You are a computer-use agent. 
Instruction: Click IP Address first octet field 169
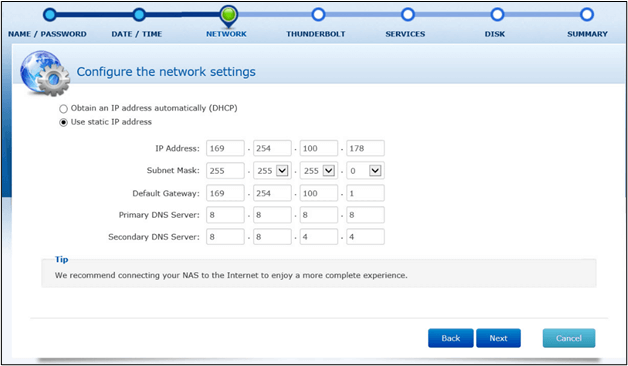tap(225, 148)
